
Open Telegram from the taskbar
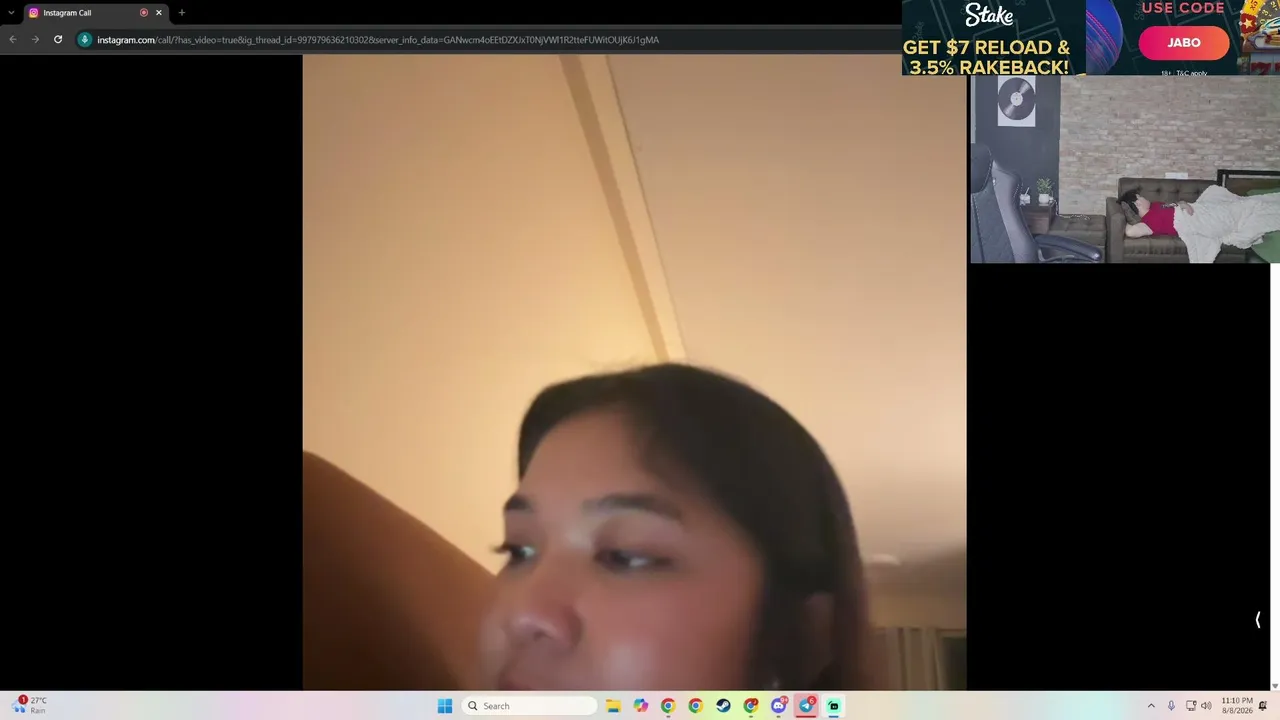pos(806,706)
